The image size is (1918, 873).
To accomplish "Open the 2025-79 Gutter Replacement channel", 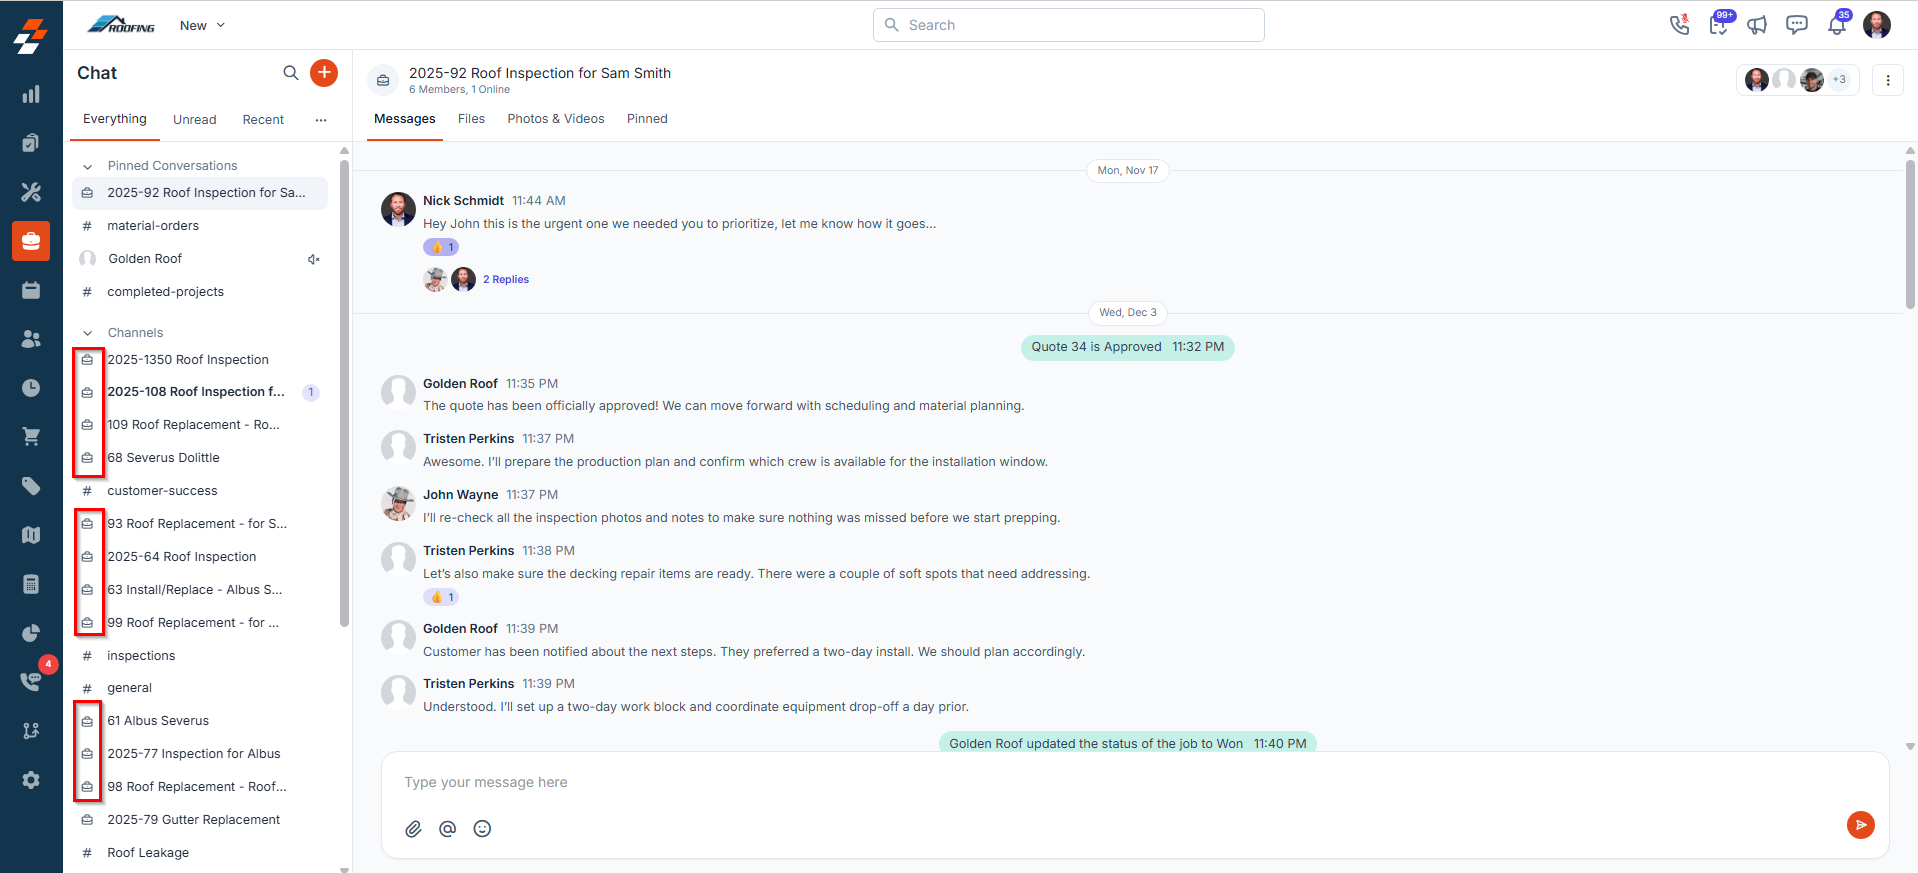I will point(200,820).
